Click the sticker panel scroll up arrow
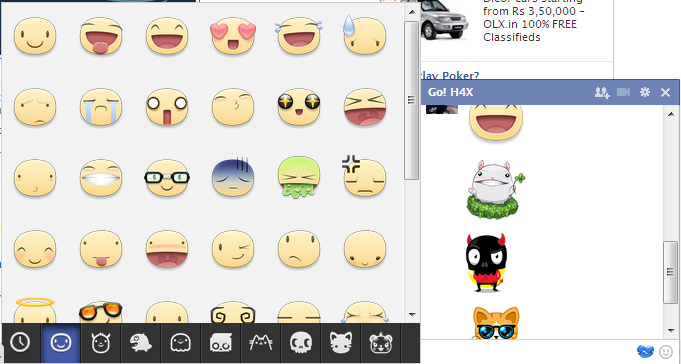The width and height of the screenshot is (681, 364). (411, 12)
